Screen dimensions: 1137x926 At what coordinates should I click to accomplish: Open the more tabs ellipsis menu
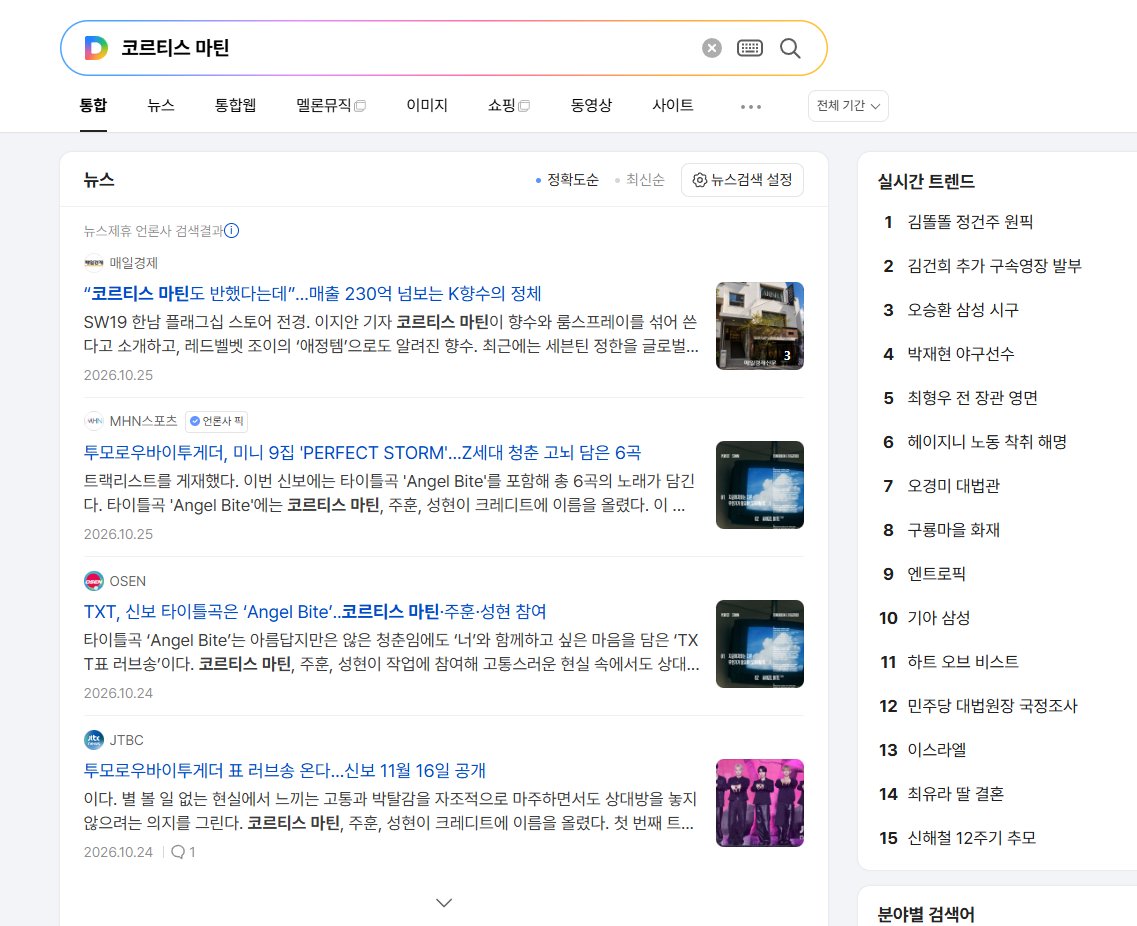pyautogui.click(x=751, y=107)
